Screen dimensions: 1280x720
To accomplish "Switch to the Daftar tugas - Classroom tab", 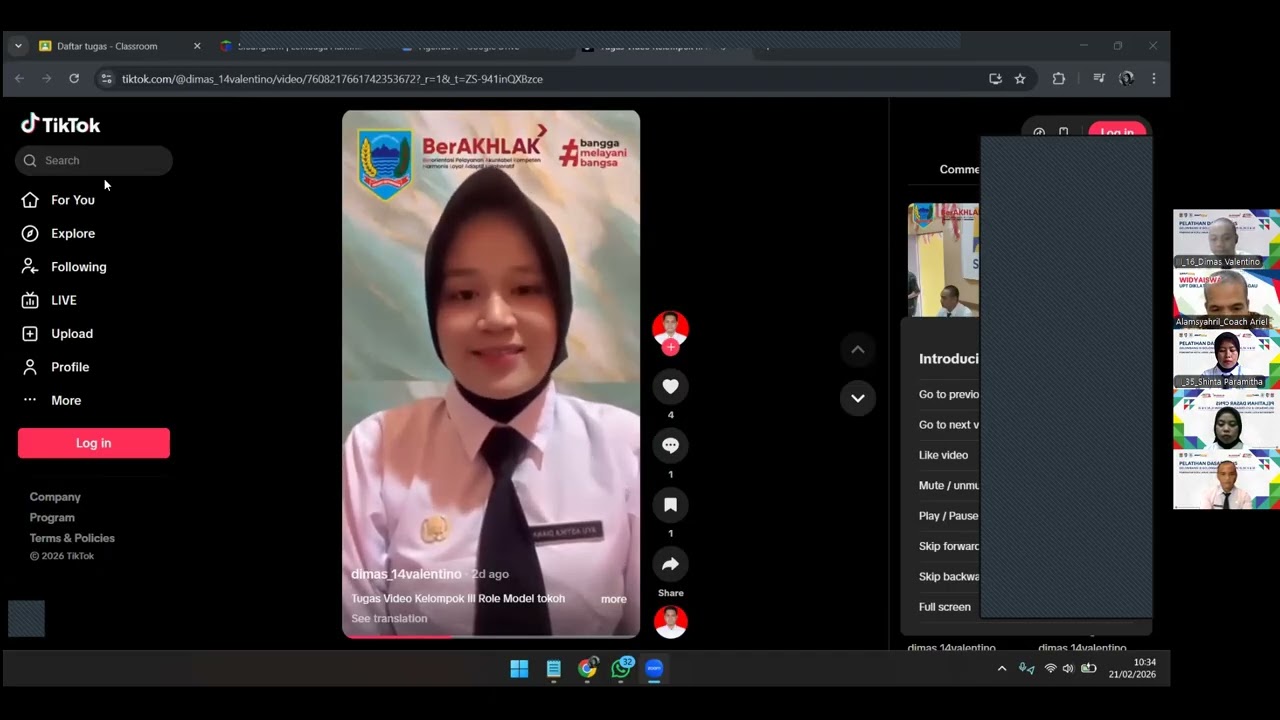I will point(107,46).
